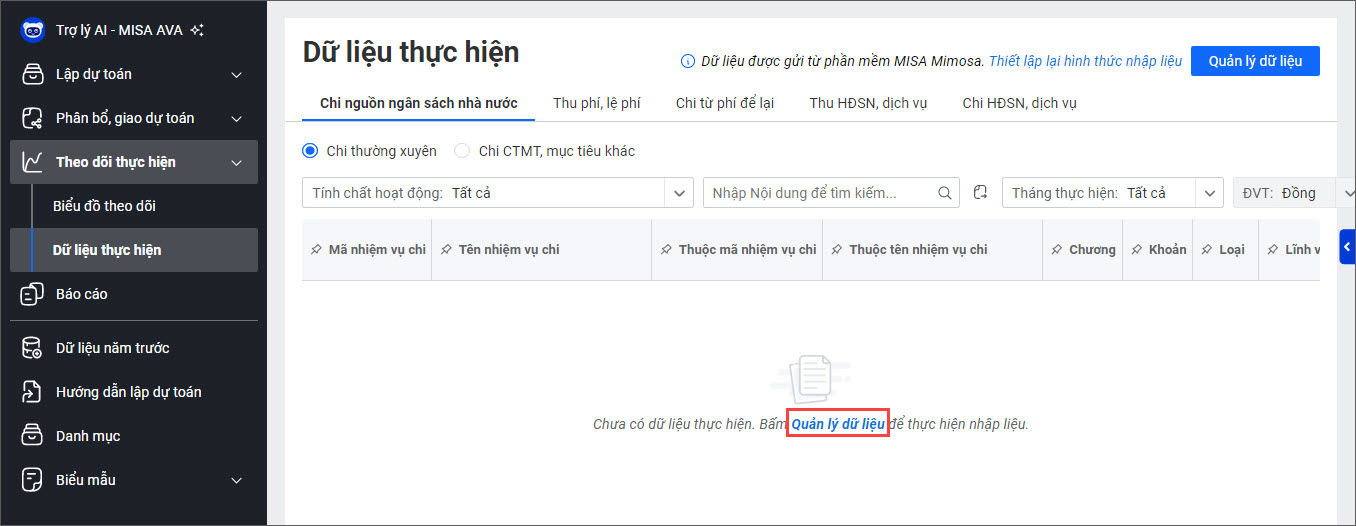This screenshot has height=526, width=1356.
Task: Open Báo cáo from the sidebar
Action: coord(81,294)
